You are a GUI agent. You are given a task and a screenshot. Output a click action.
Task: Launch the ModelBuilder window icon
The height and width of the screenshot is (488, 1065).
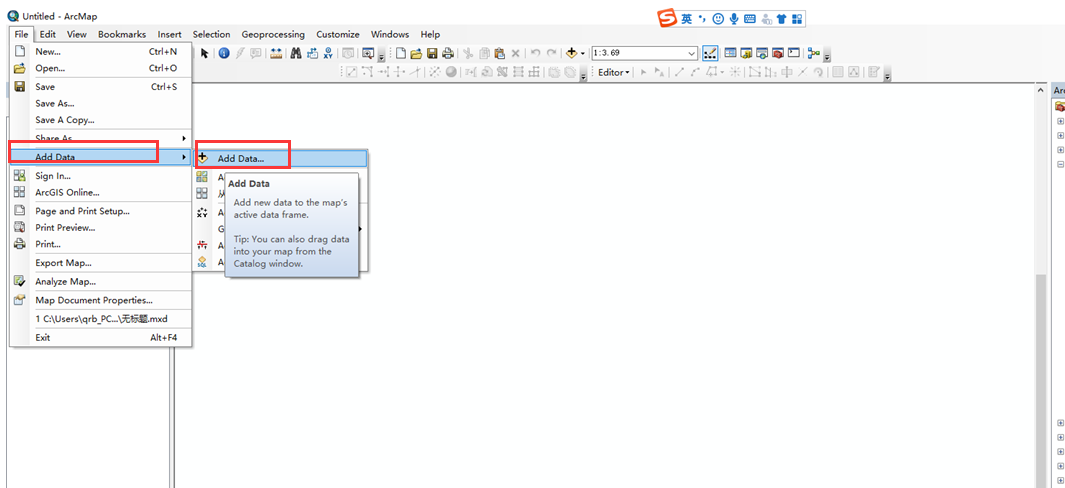tap(814, 53)
